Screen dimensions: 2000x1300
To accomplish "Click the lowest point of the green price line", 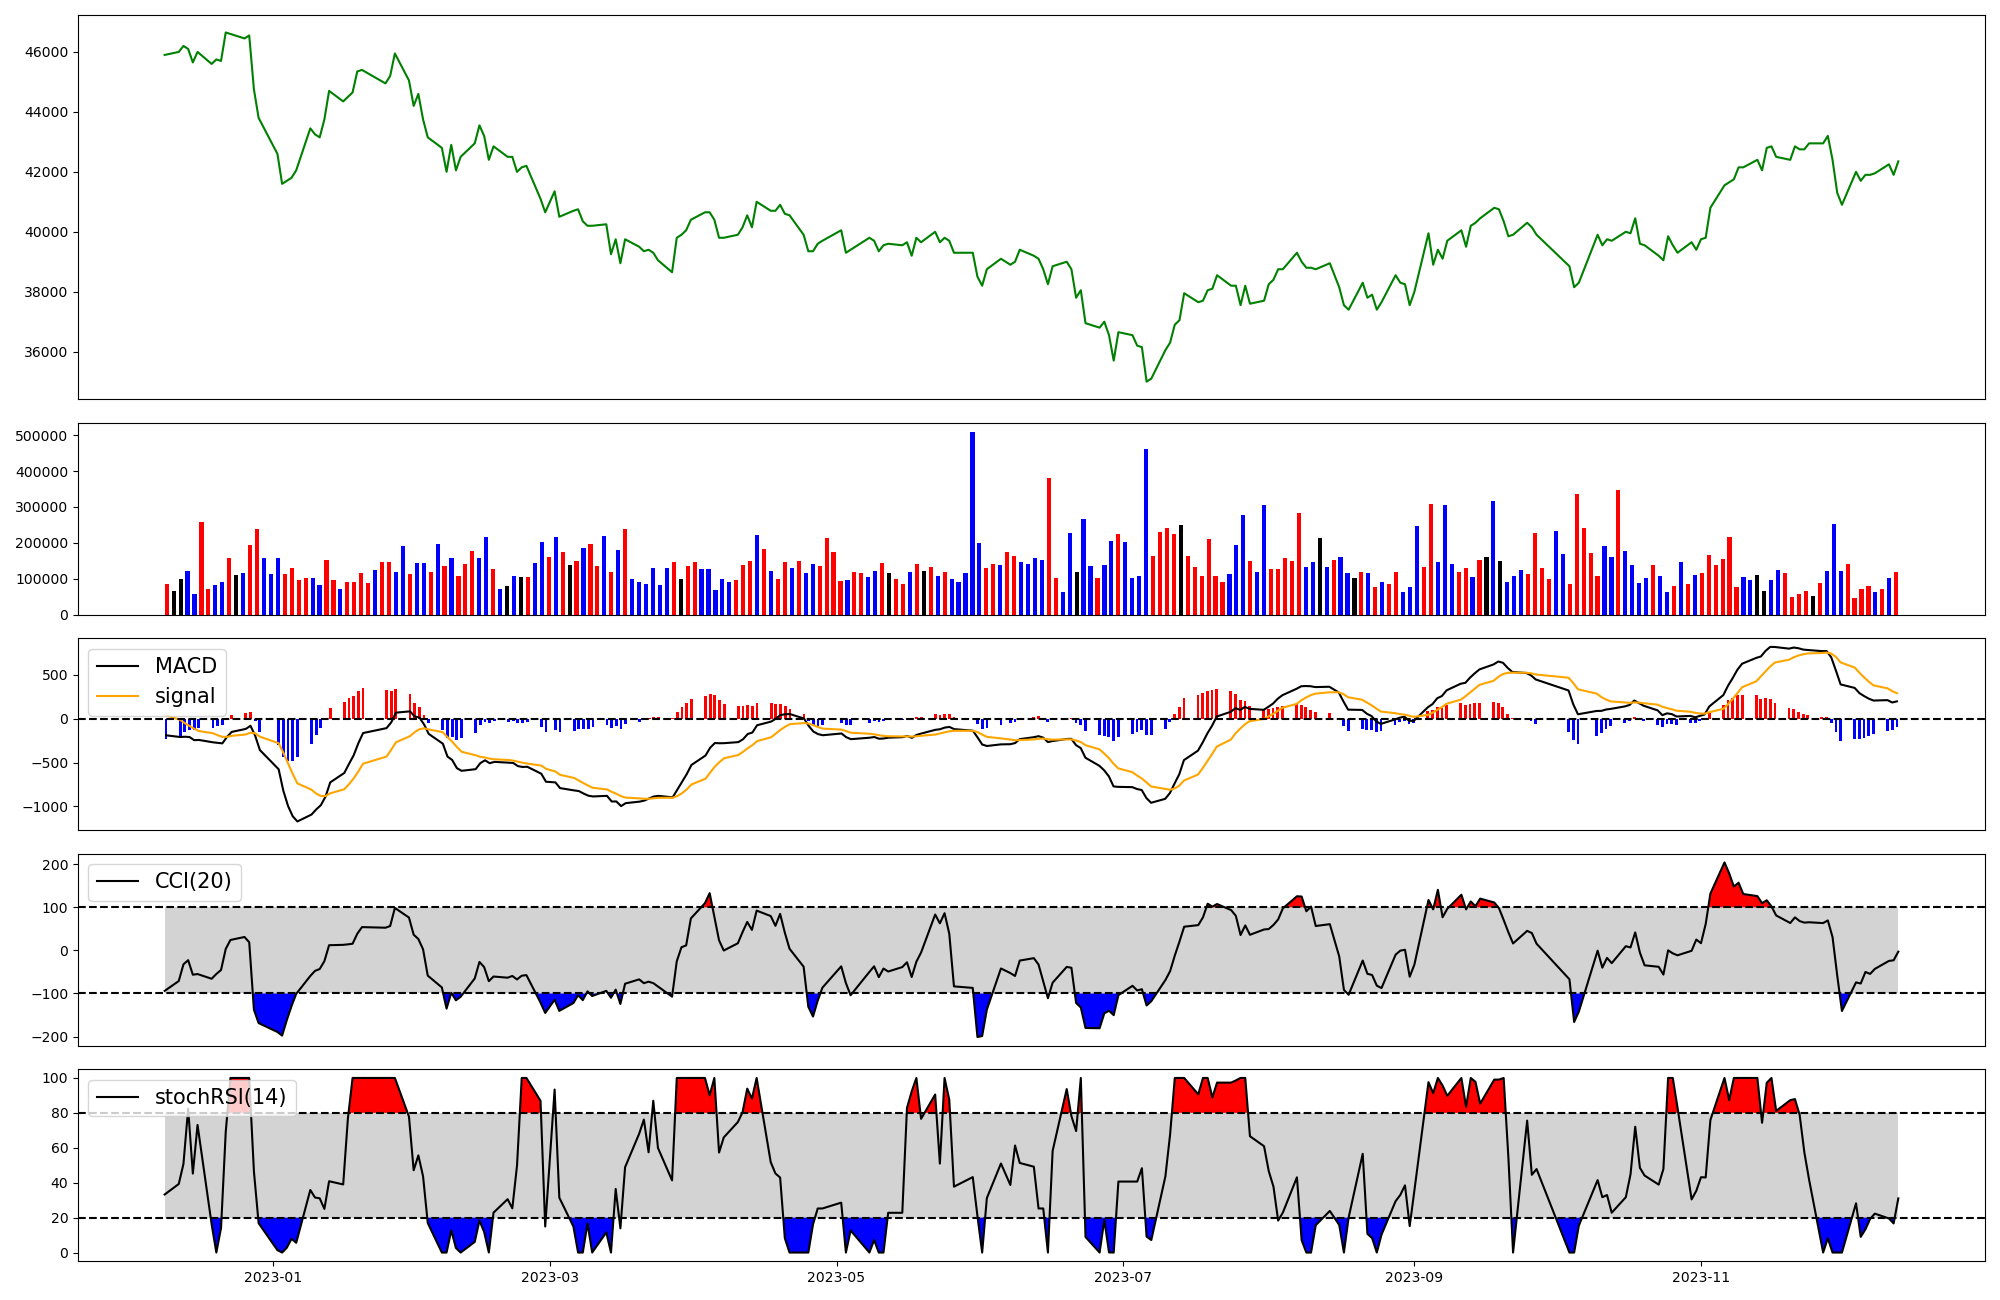I will (1147, 381).
